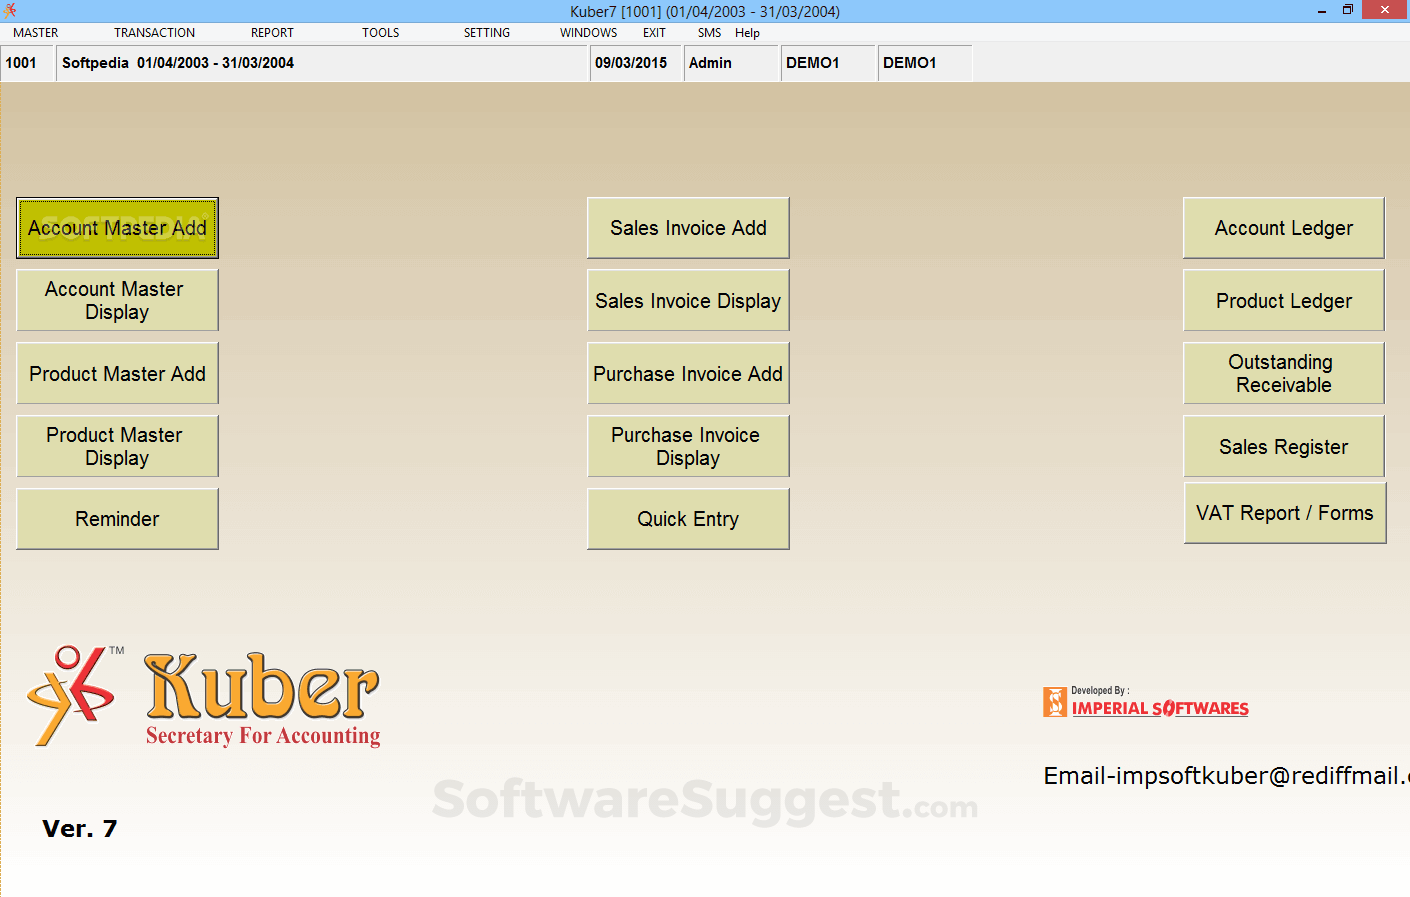Open Purchase Invoice Display
This screenshot has width=1410, height=897.
688,446
